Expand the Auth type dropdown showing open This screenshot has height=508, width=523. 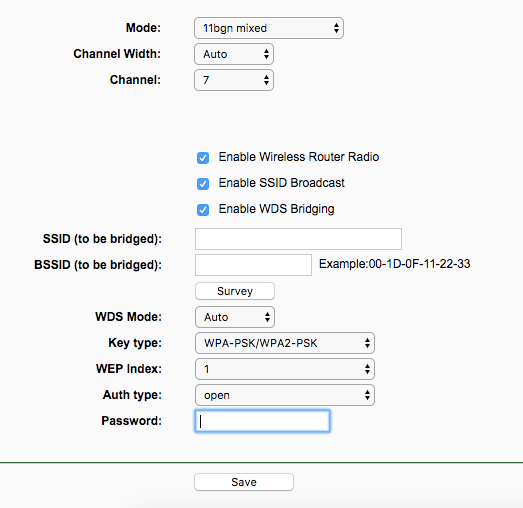coord(285,395)
